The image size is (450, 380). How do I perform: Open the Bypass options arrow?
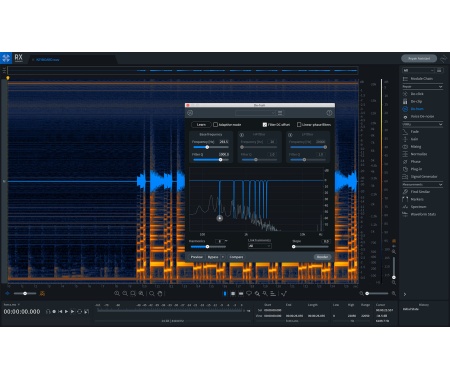pos(223,257)
